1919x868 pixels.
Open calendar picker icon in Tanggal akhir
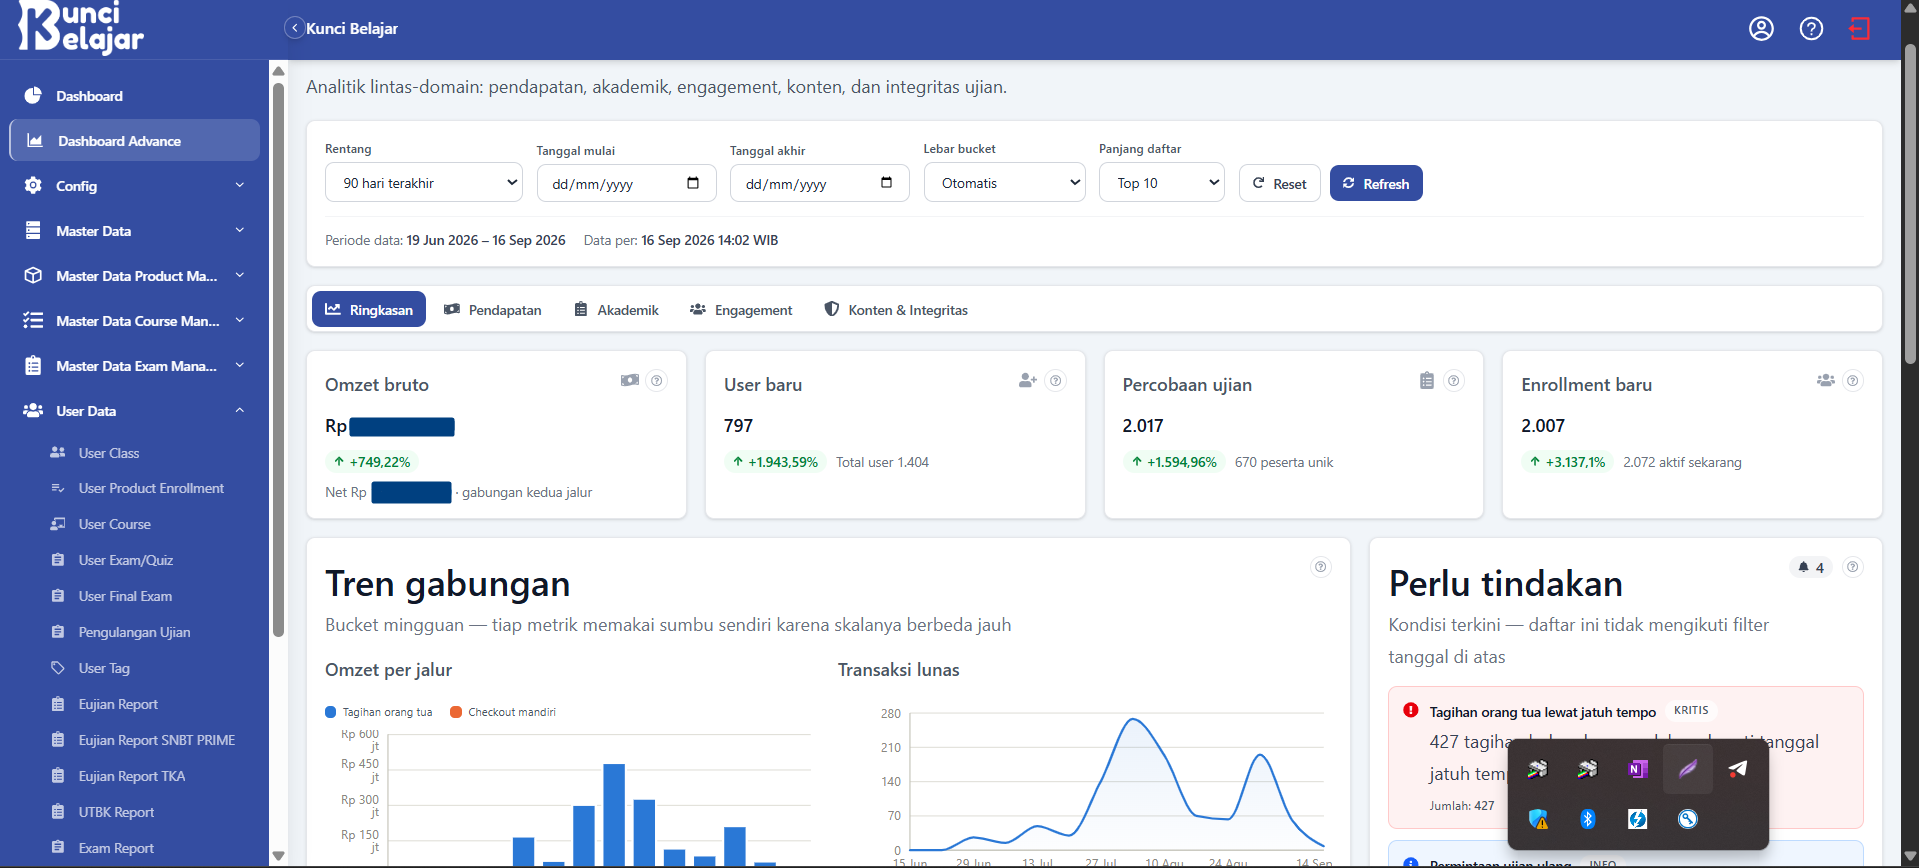coord(886,183)
